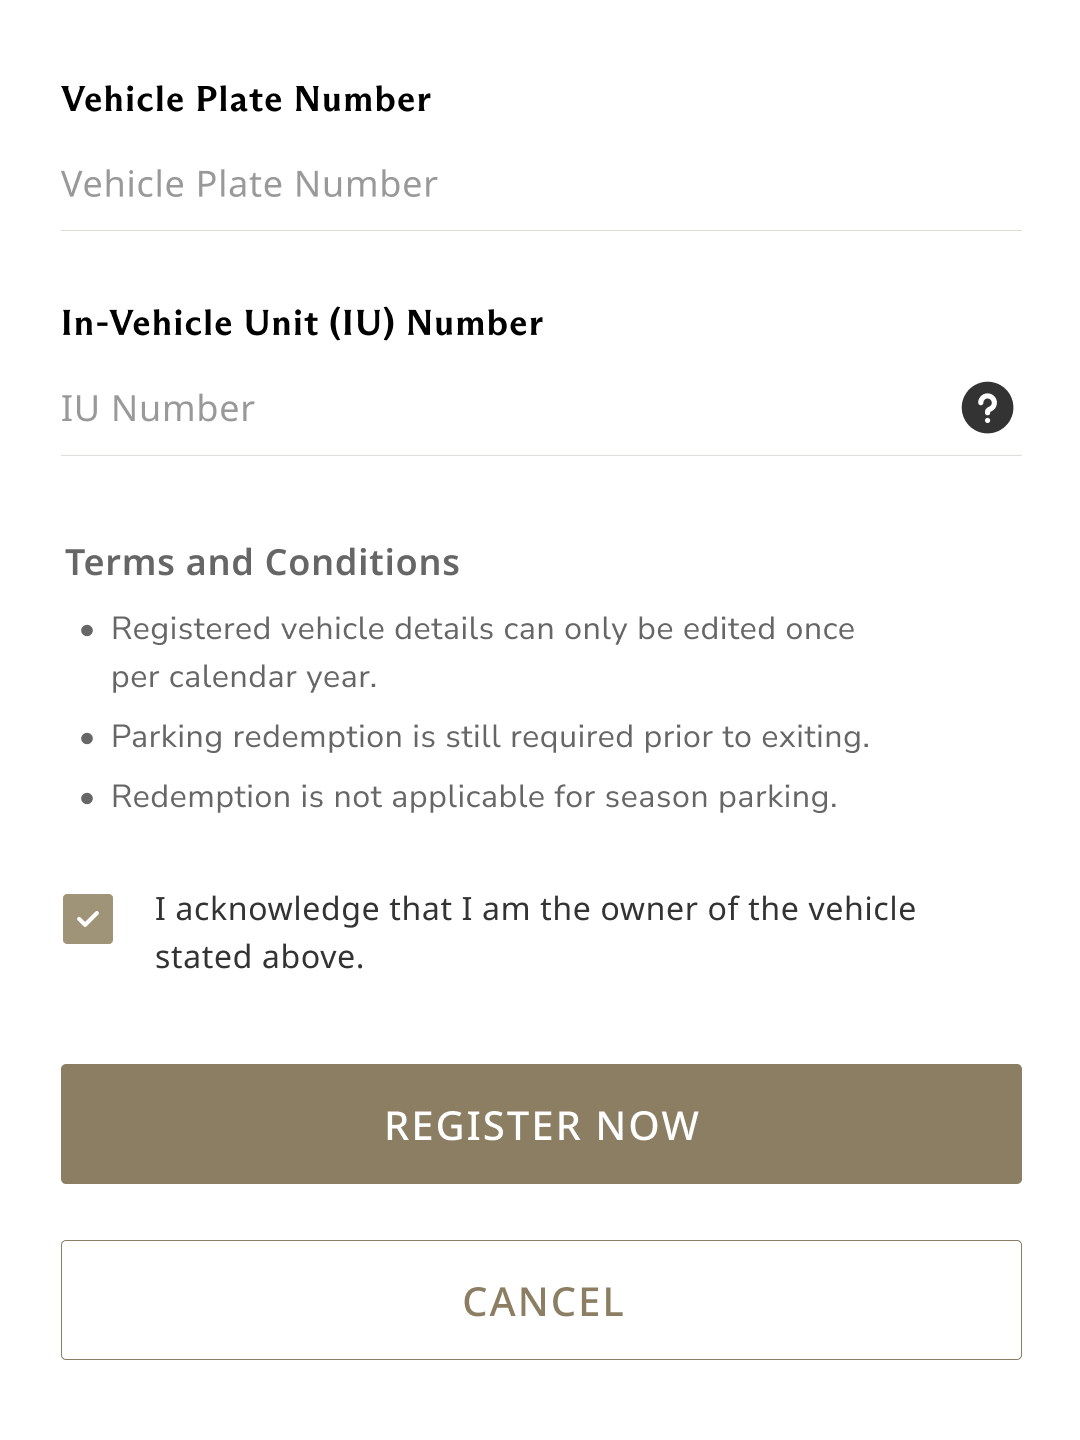Click the underline beneath Vehicle Plate Number field
Screen dimensions: 1080x1440
(x=540, y=231)
